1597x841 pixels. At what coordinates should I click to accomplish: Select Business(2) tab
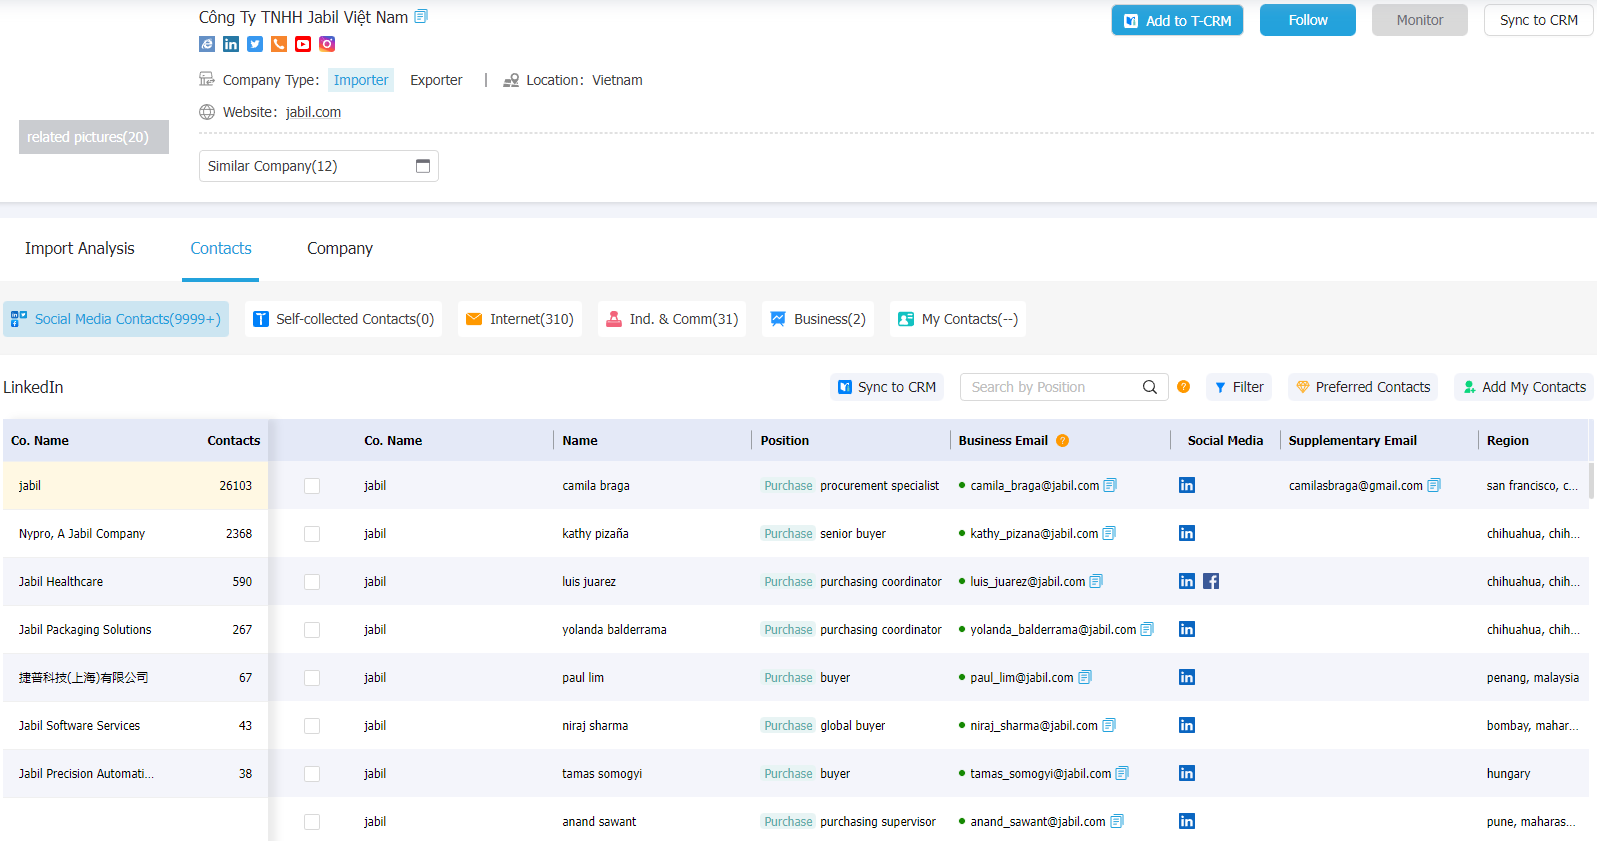818,319
